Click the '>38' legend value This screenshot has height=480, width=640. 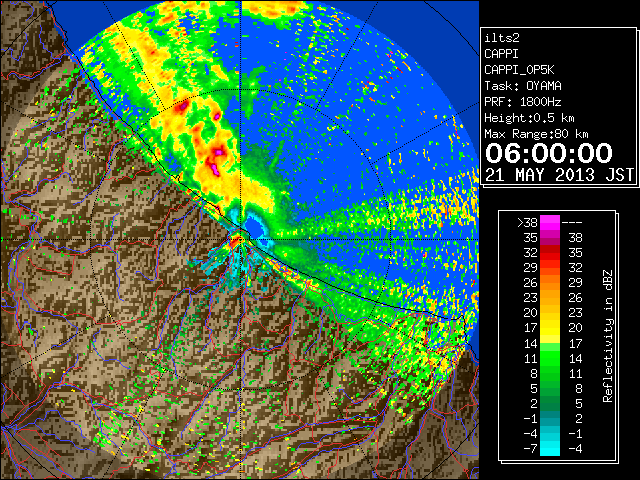click(x=527, y=223)
